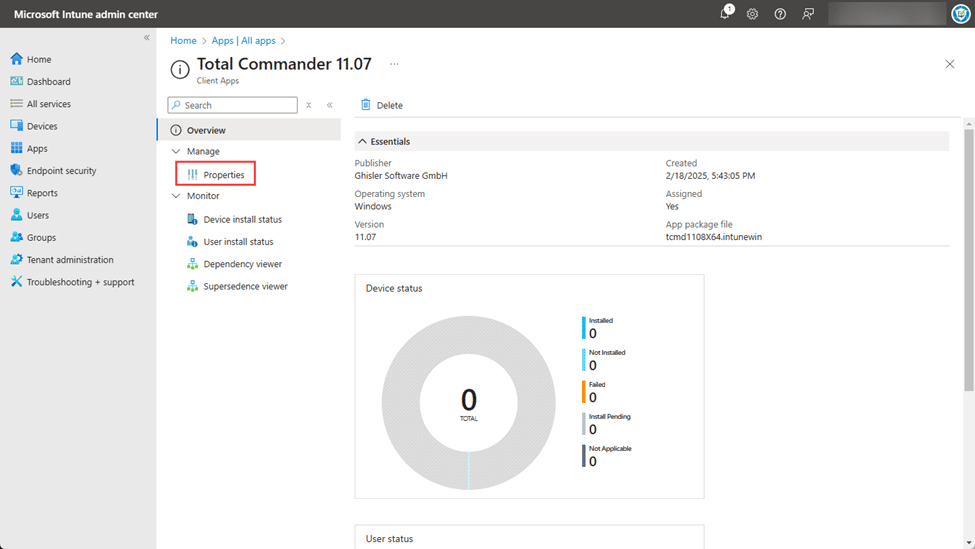Collapse the left navigation sidebar

[x=147, y=38]
